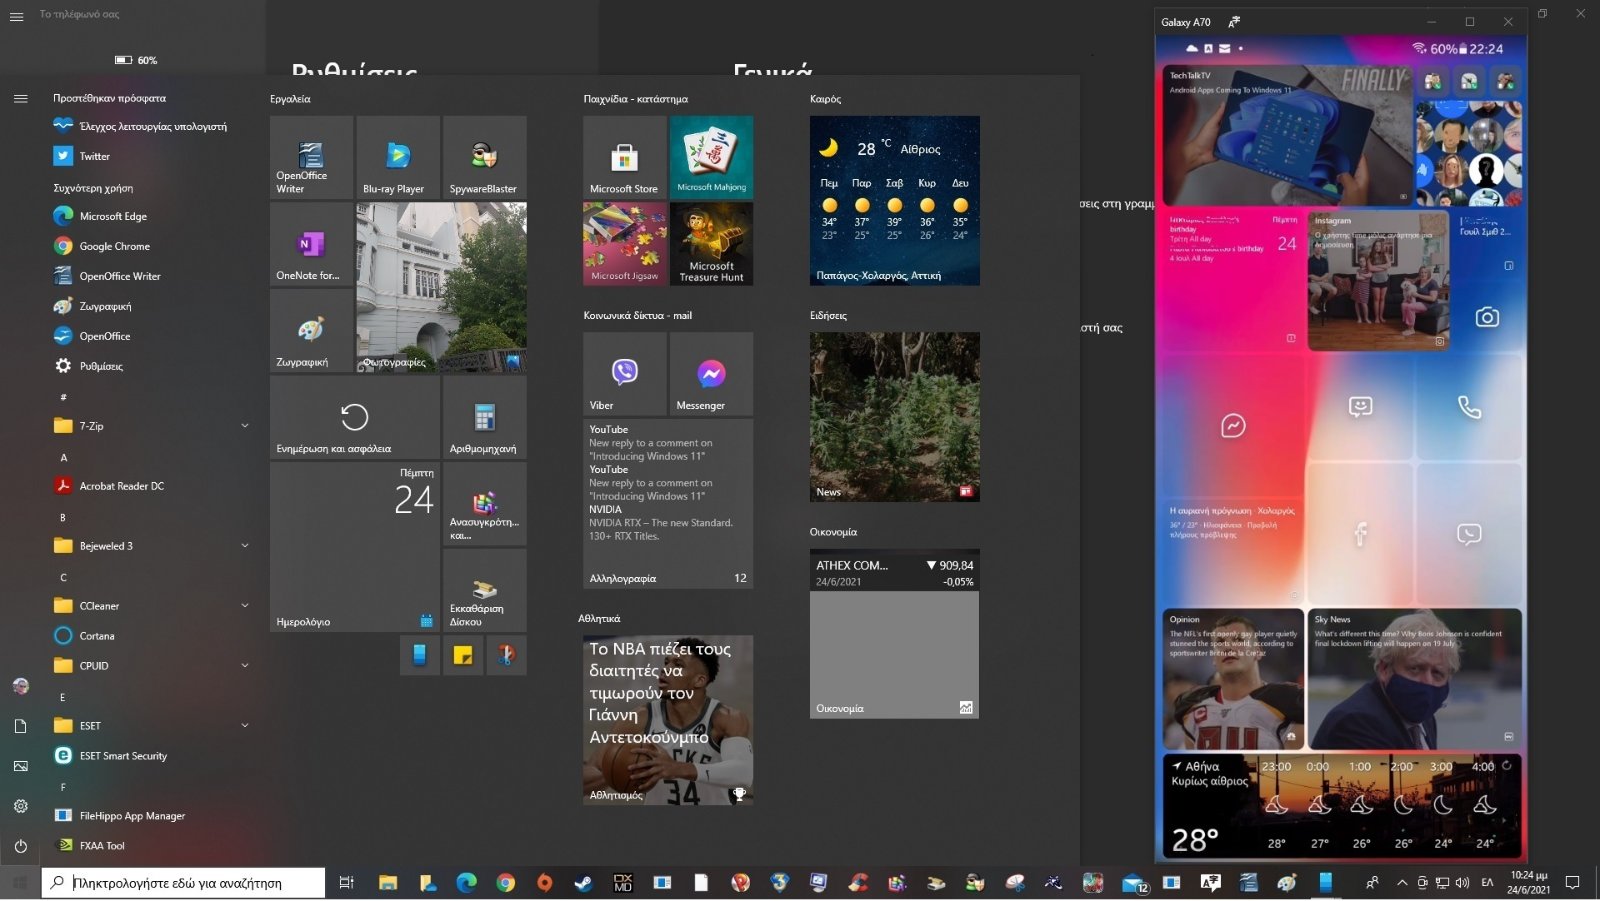Open the power options button
This screenshot has width=1600, height=901.
coord(20,846)
